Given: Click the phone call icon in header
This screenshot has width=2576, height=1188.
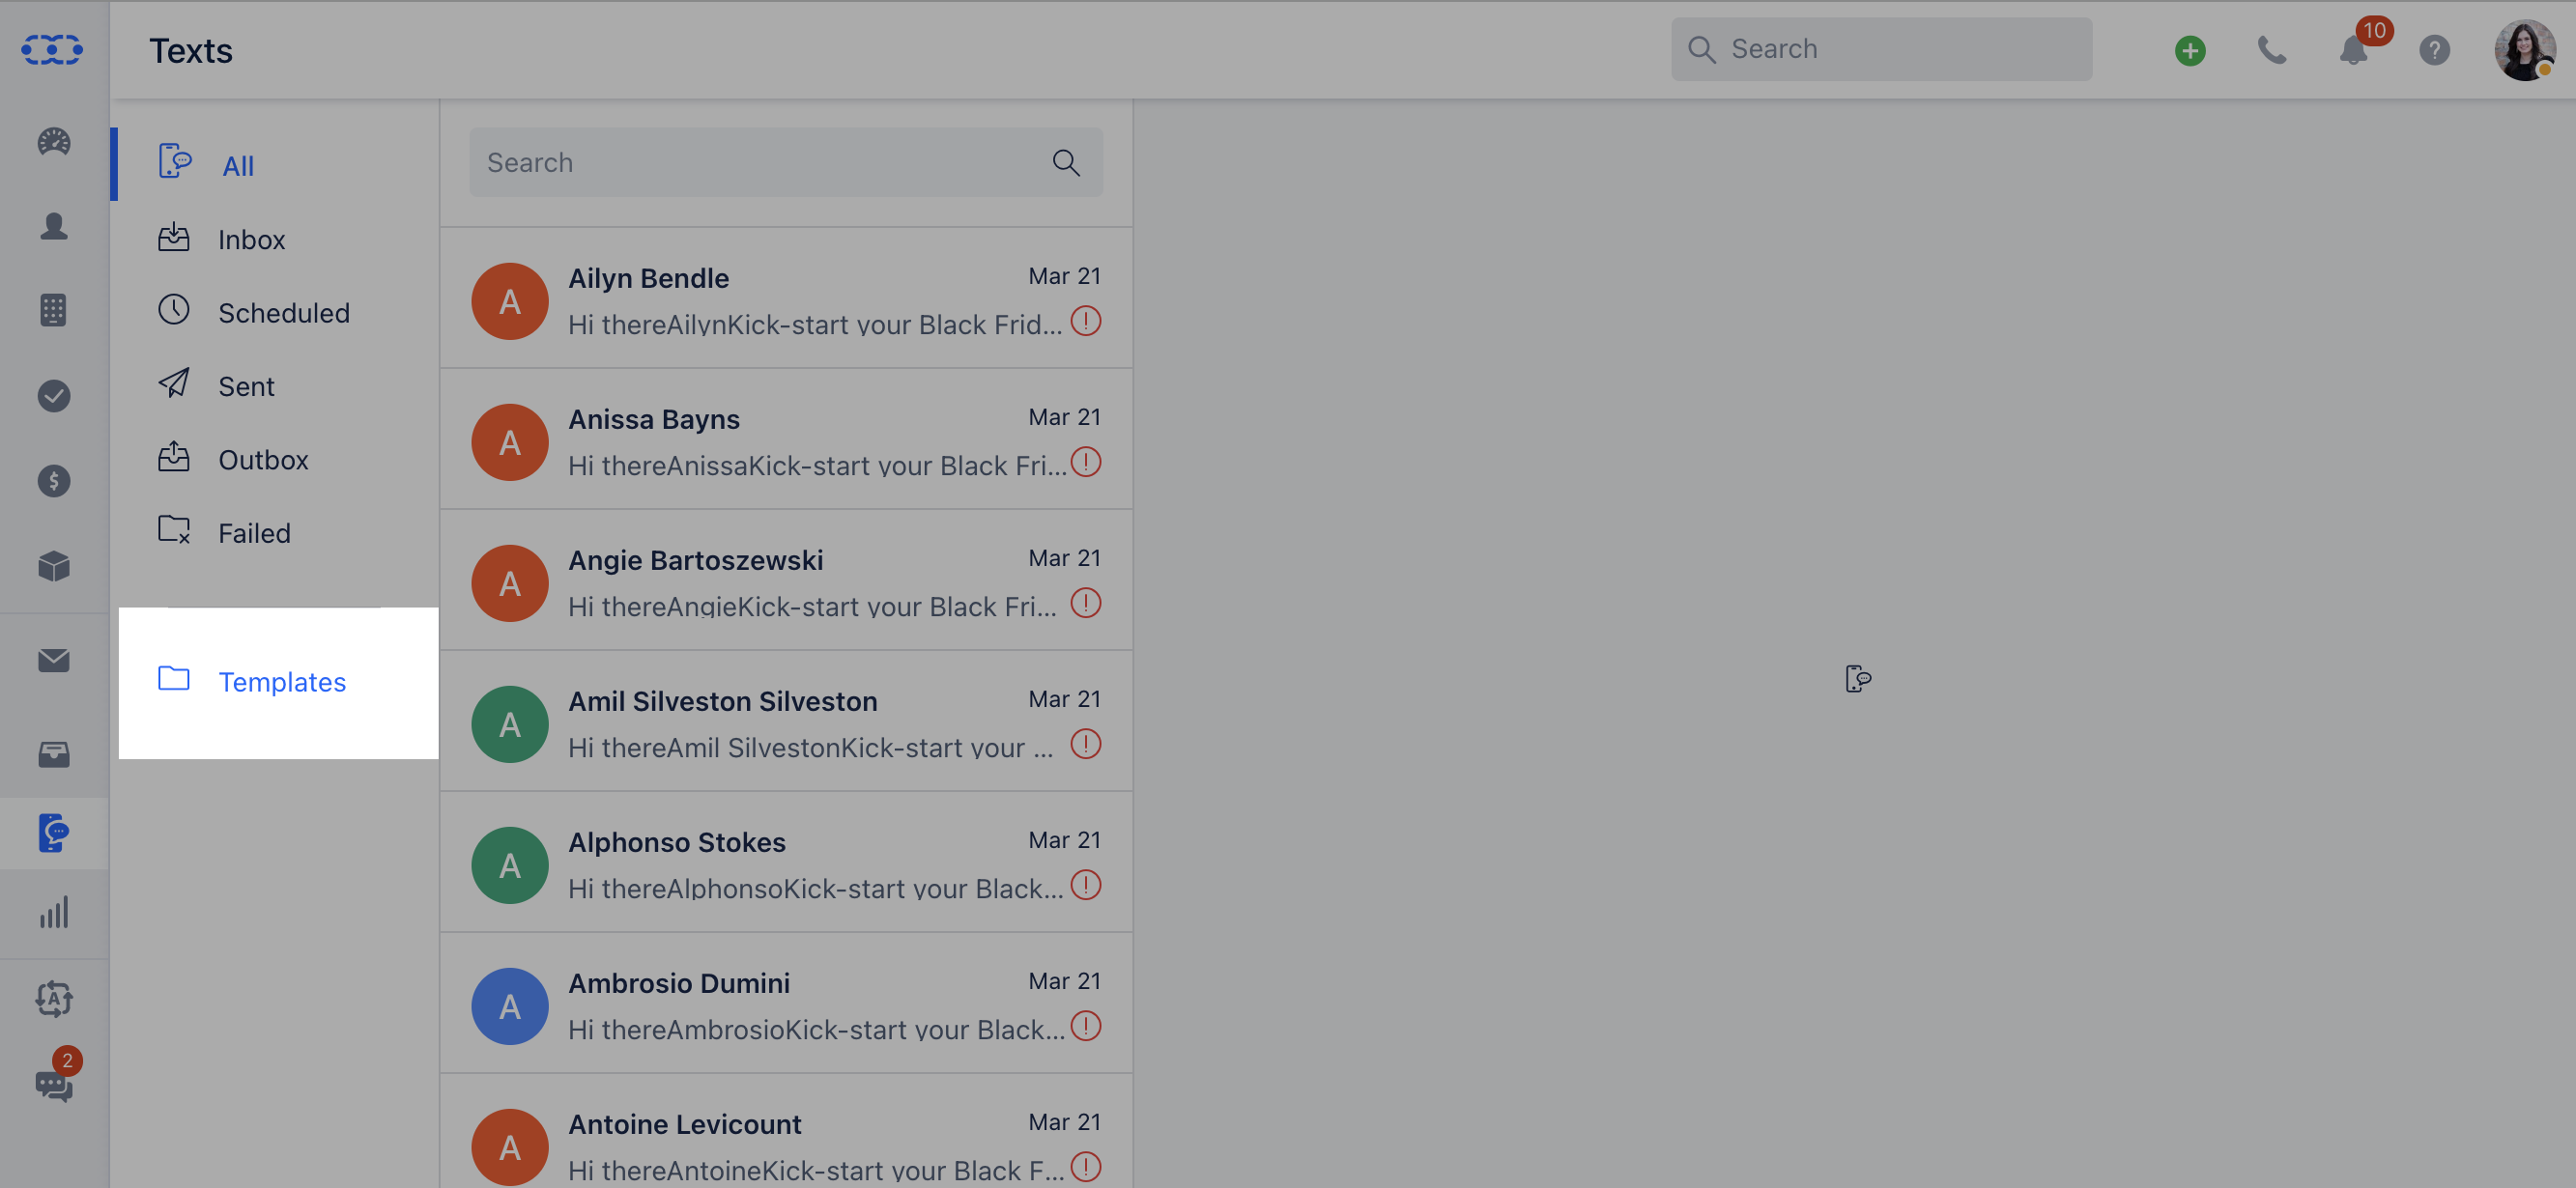Looking at the screenshot, I should (2272, 50).
